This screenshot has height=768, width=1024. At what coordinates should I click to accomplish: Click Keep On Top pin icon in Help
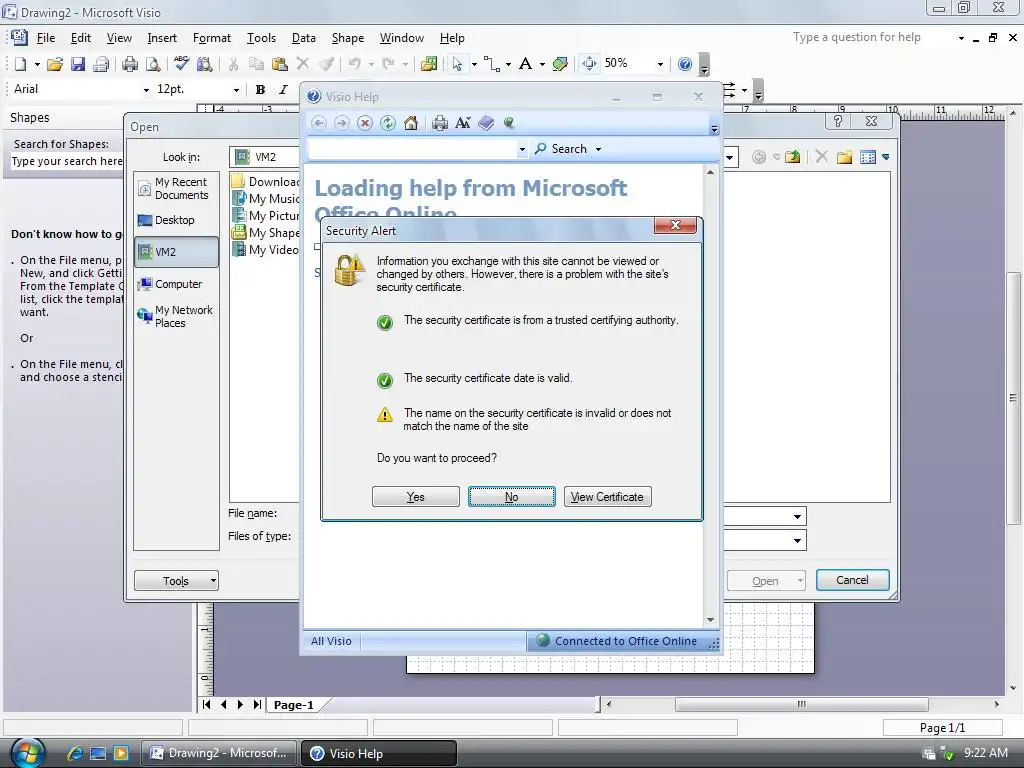point(509,123)
